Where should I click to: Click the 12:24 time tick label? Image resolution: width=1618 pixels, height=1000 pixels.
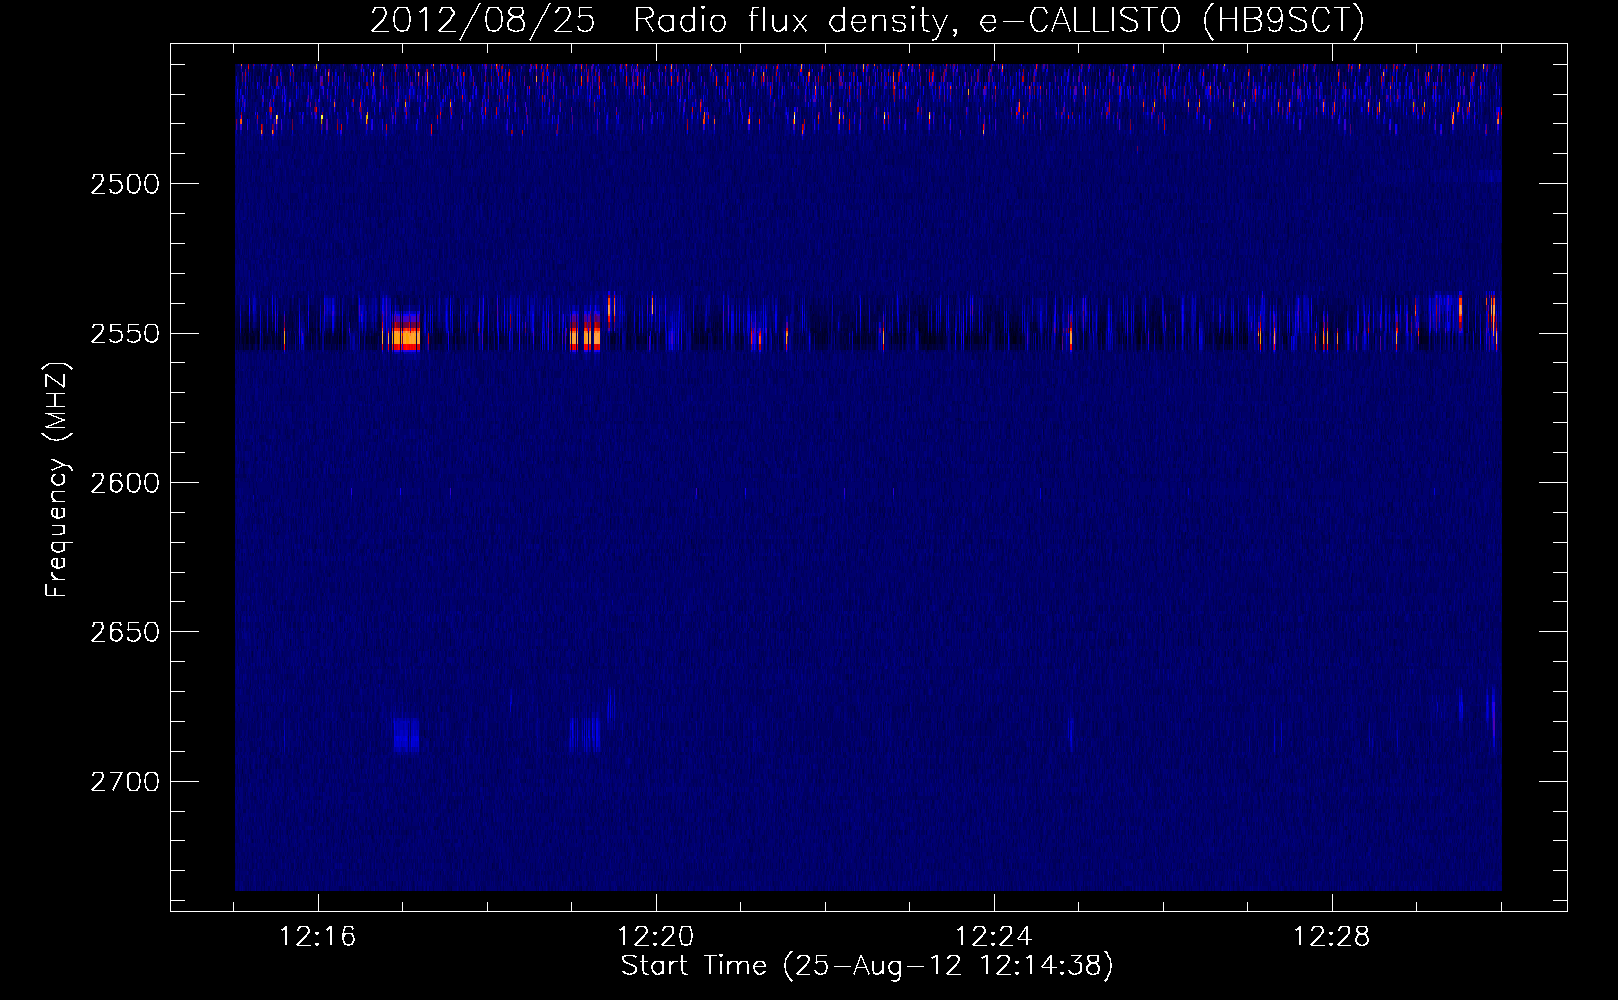[994, 937]
